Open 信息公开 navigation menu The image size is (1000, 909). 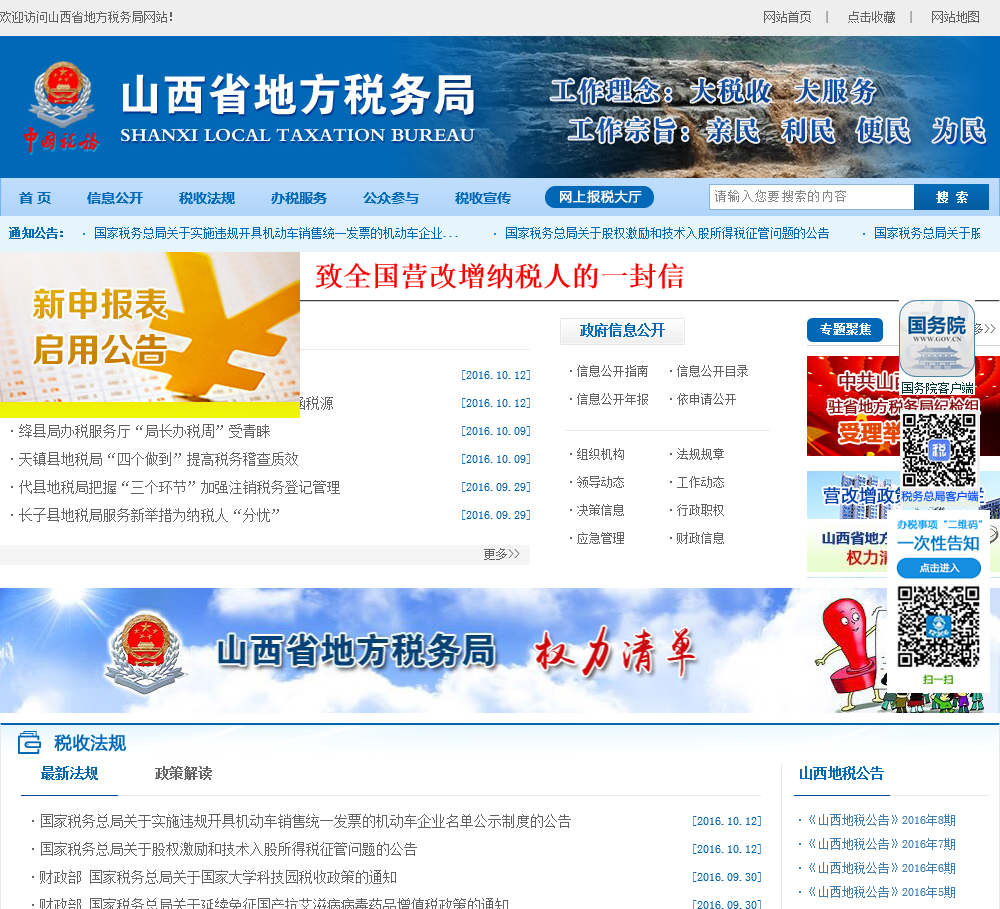(115, 198)
